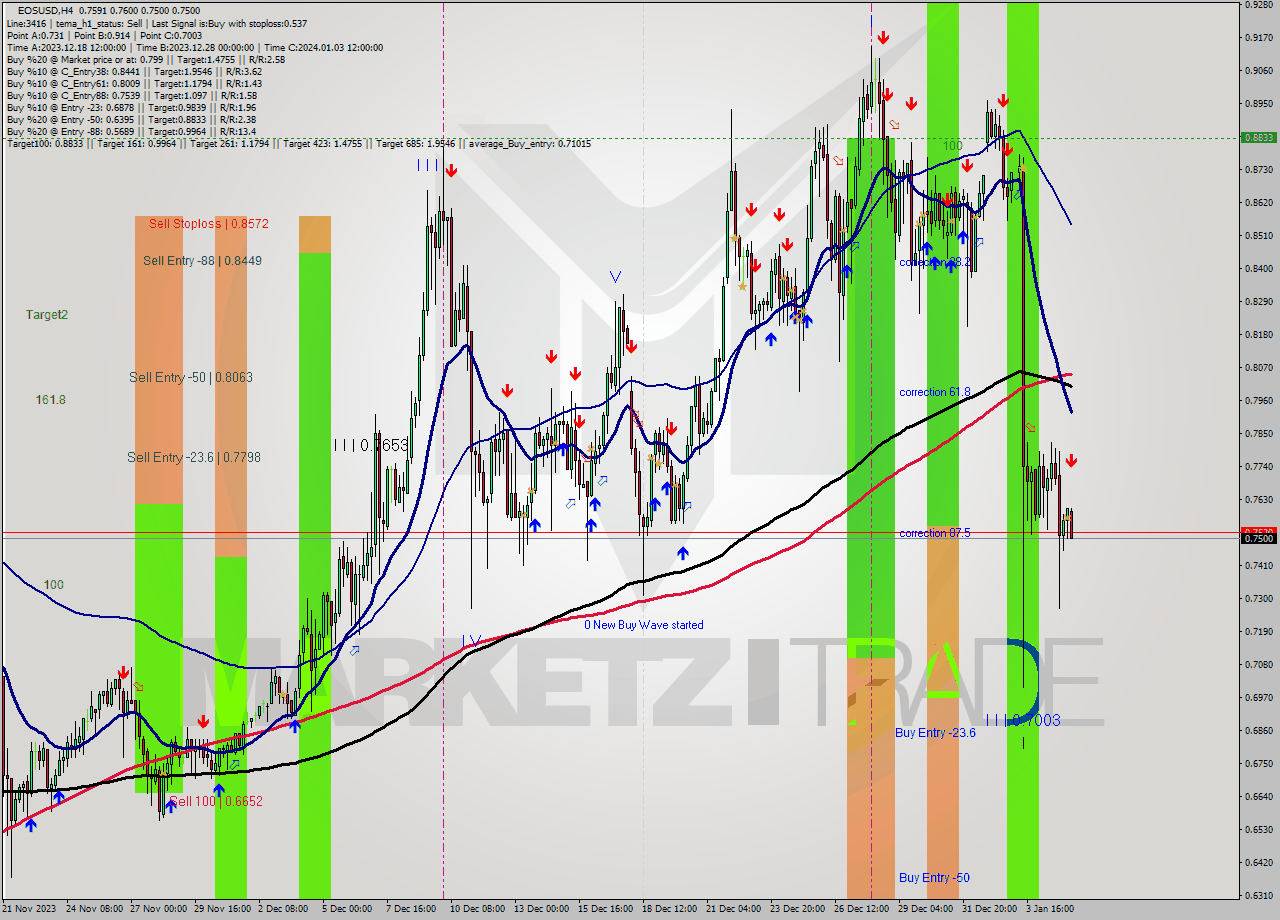Click the 'I I I 0.7653' wave label

click(x=371, y=445)
